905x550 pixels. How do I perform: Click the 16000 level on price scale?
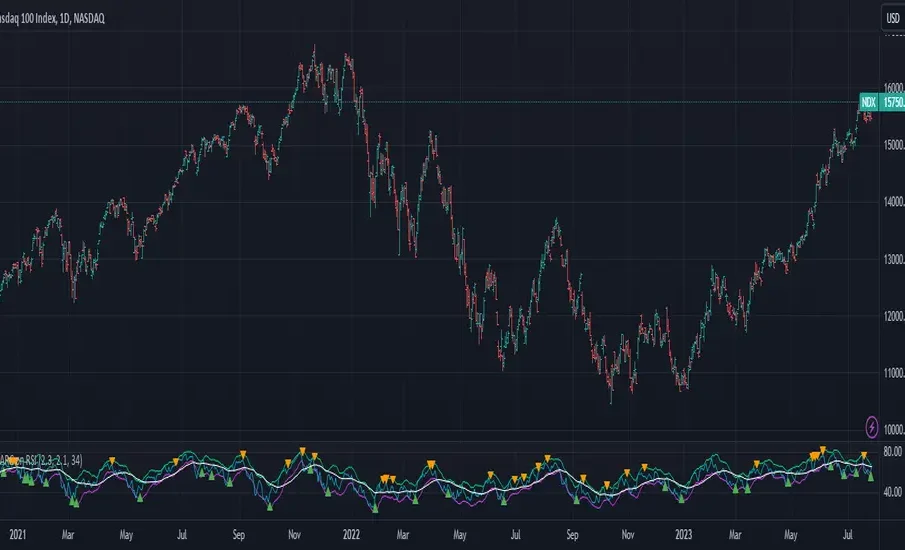pyautogui.click(x=892, y=87)
